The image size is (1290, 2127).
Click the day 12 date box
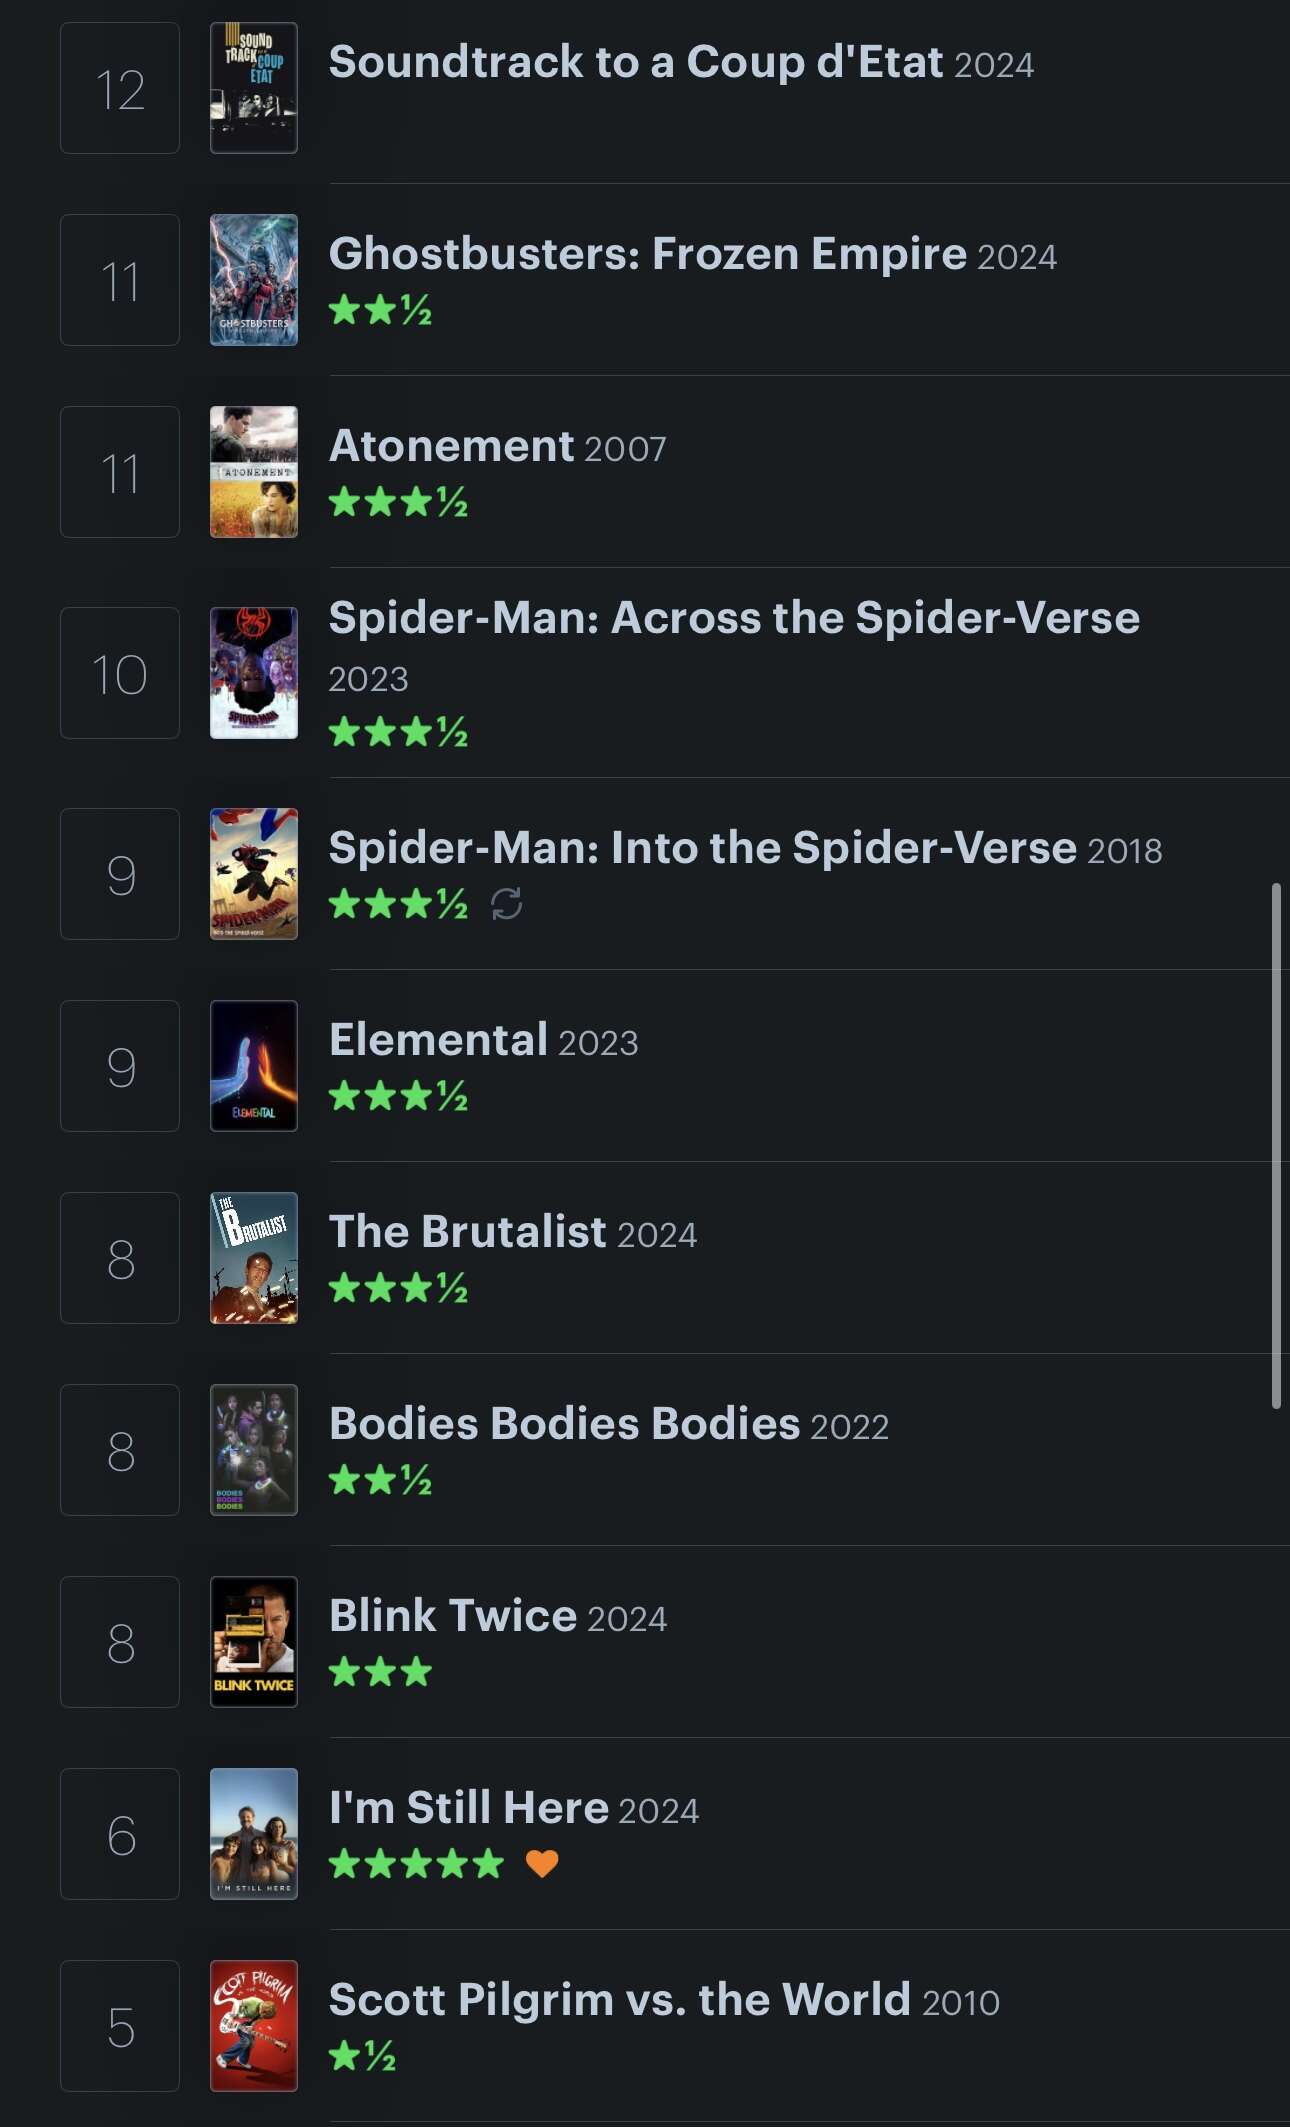coord(120,88)
